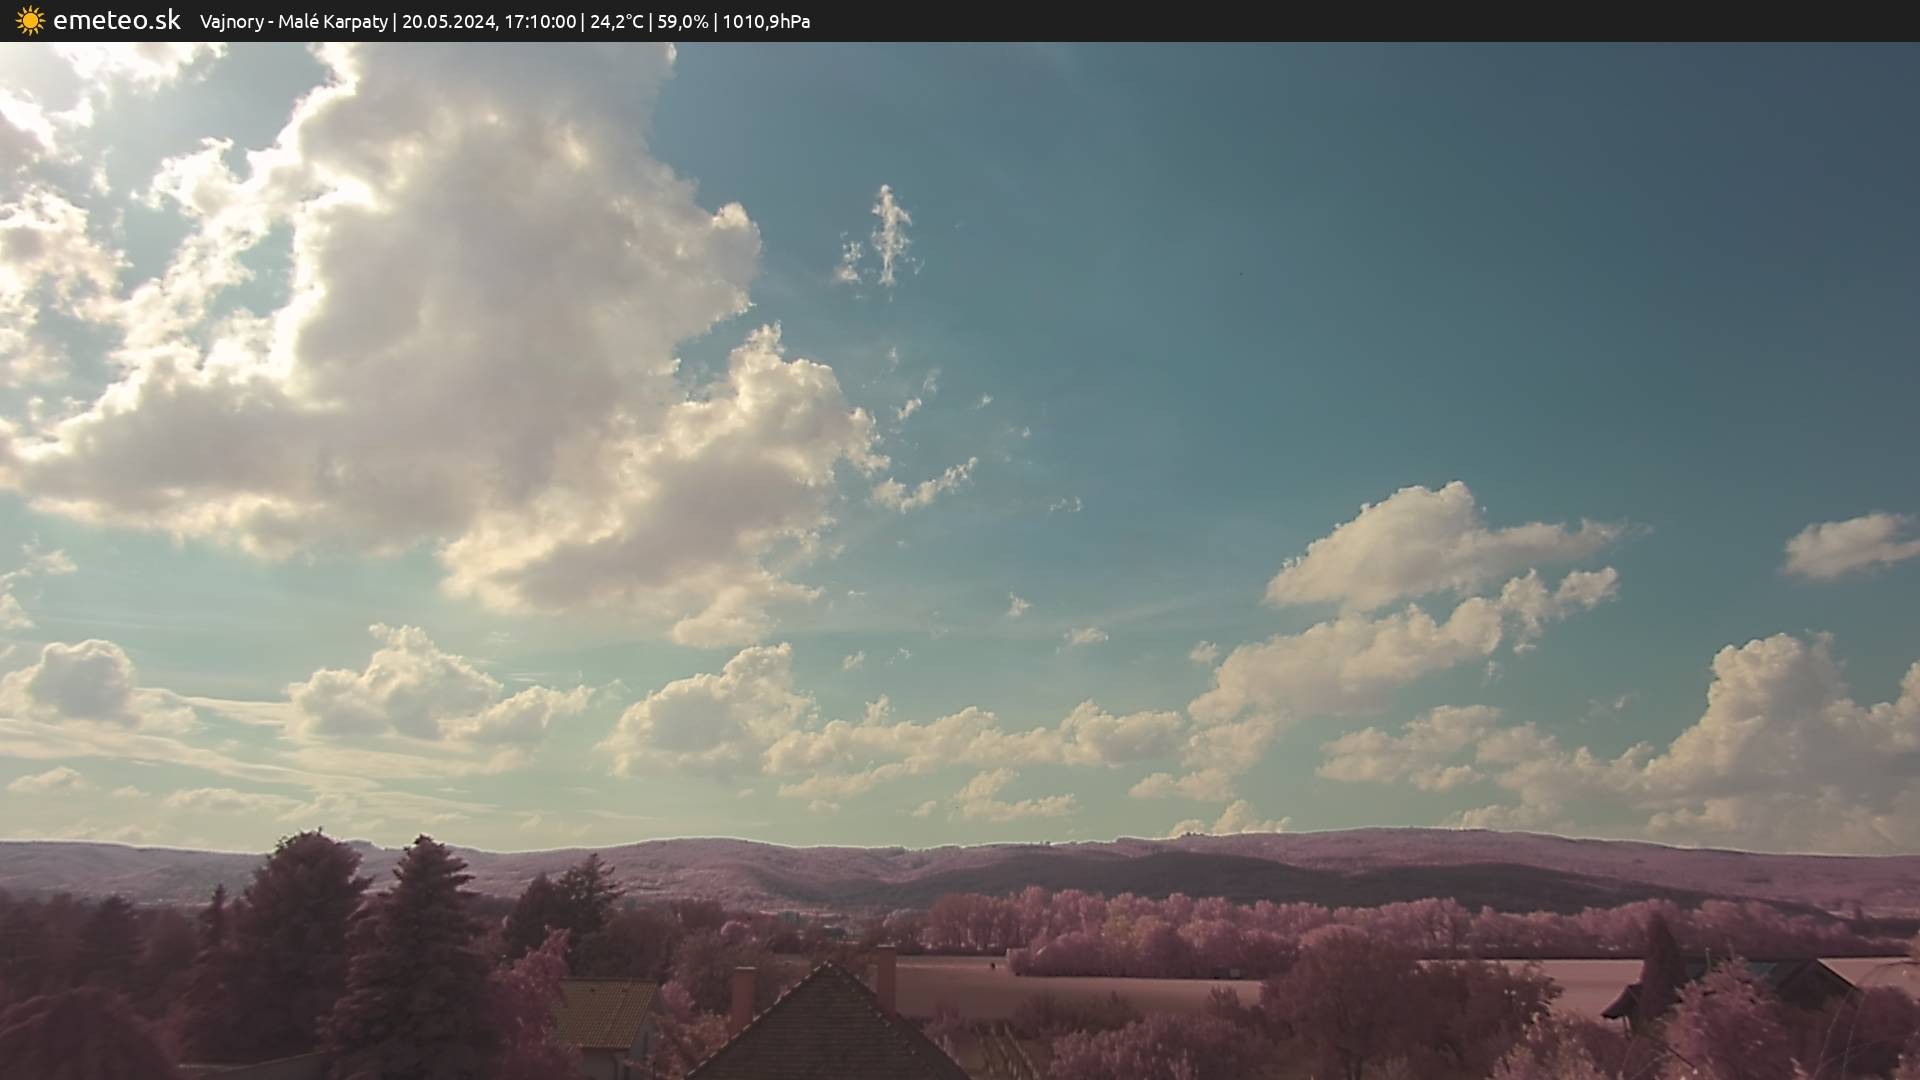Click the Vajnory - Malé Karpaty location label
Viewport: 1920px width, 1080px height.
click(x=293, y=22)
